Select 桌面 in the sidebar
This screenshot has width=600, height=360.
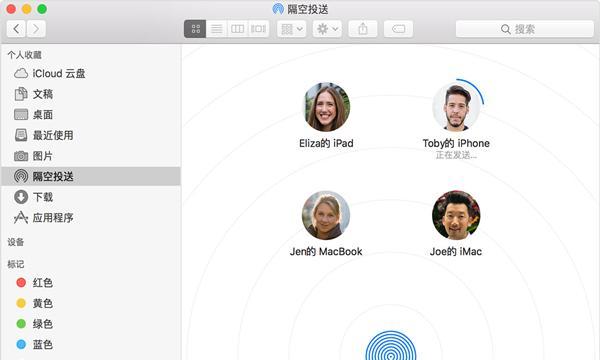(x=91, y=115)
